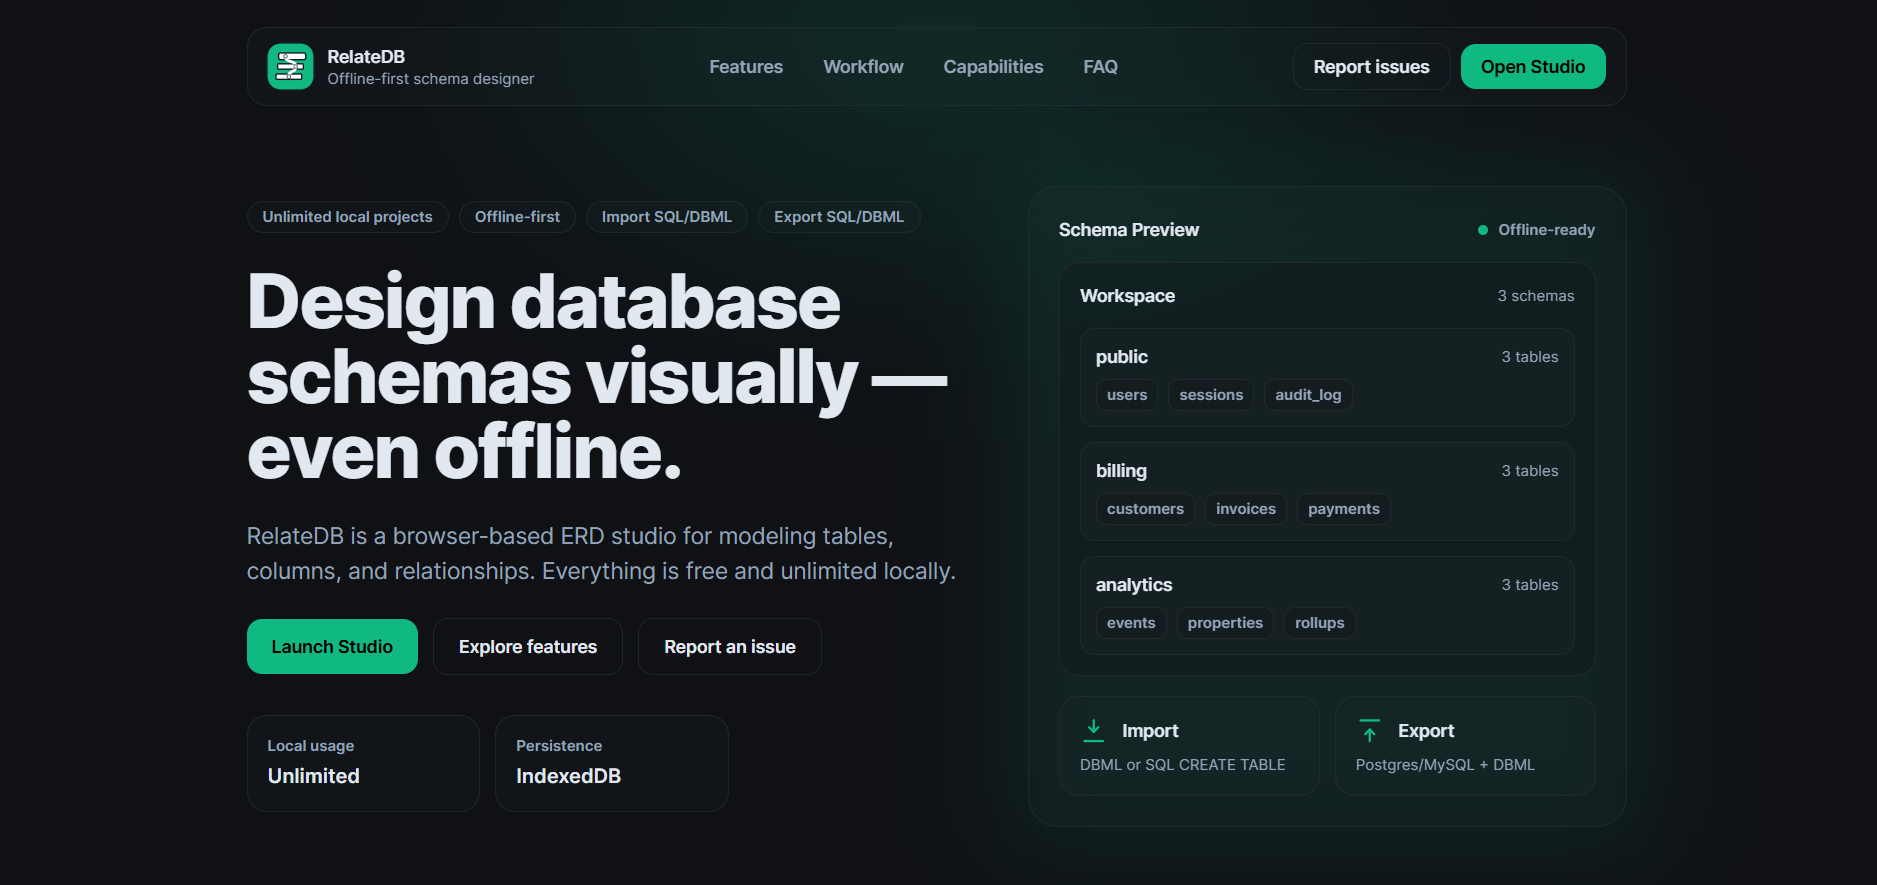The width and height of the screenshot is (1877, 885).
Task: Click the Explore features button
Action: click(528, 647)
